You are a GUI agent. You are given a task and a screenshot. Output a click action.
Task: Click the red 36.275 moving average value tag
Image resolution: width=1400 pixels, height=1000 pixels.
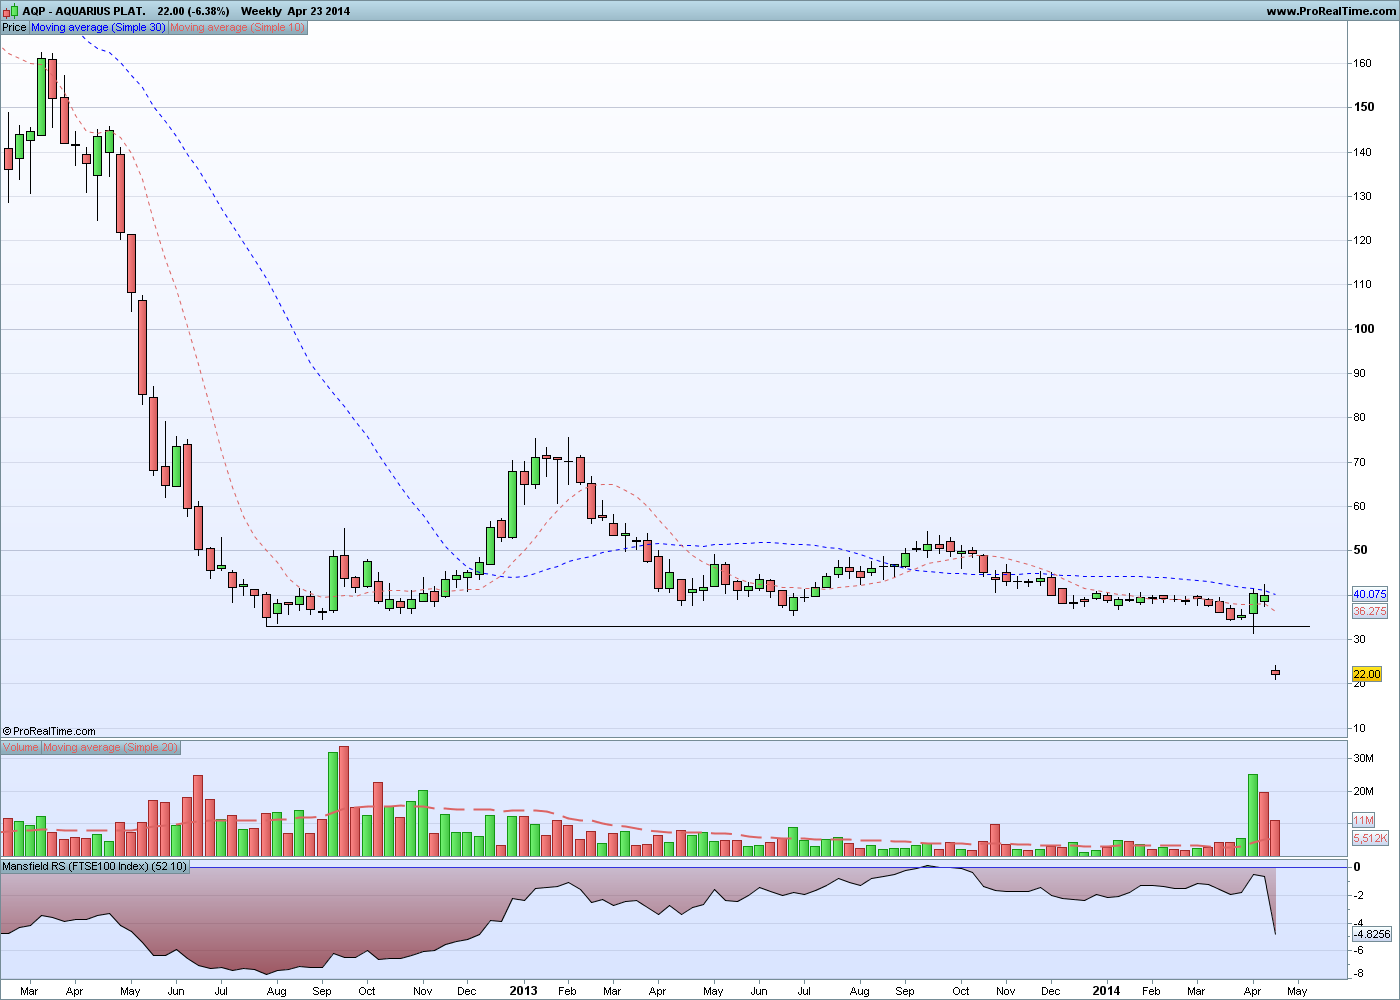1369,611
